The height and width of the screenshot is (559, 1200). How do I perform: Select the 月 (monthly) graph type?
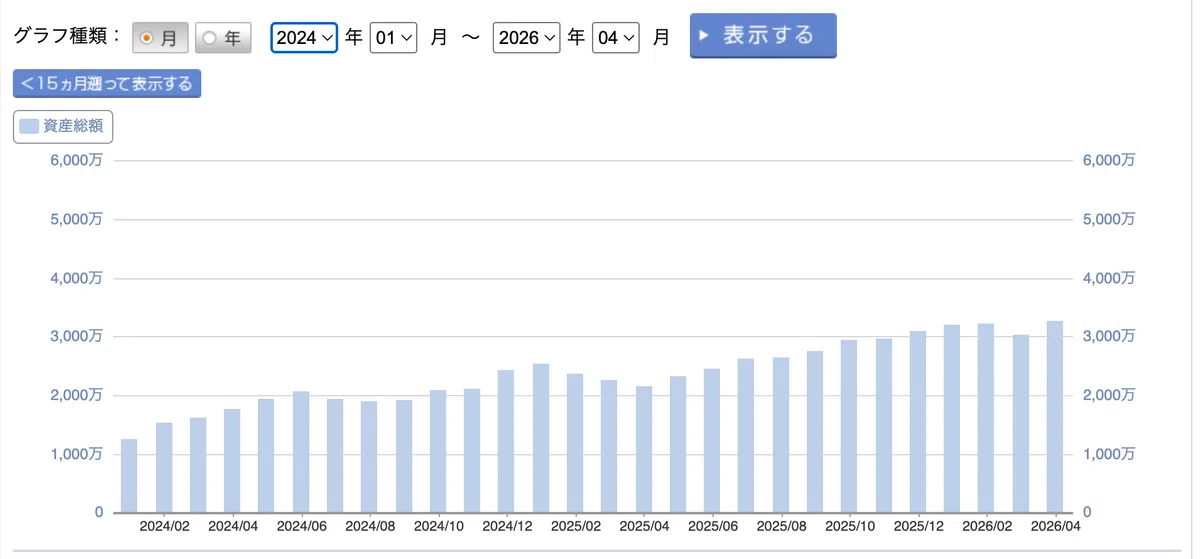(160, 38)
